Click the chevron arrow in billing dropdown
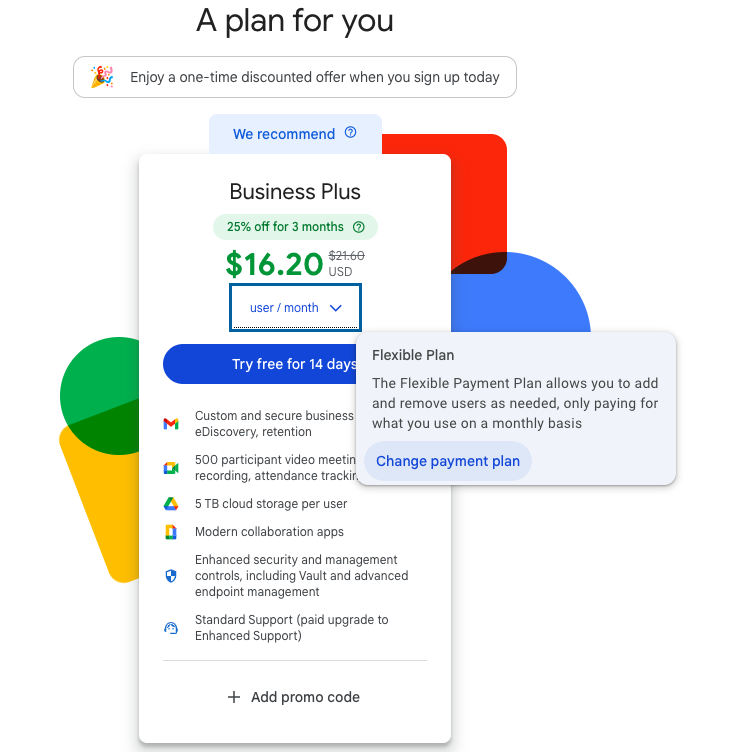Screen dimensions: 750x752 point(336,308)
